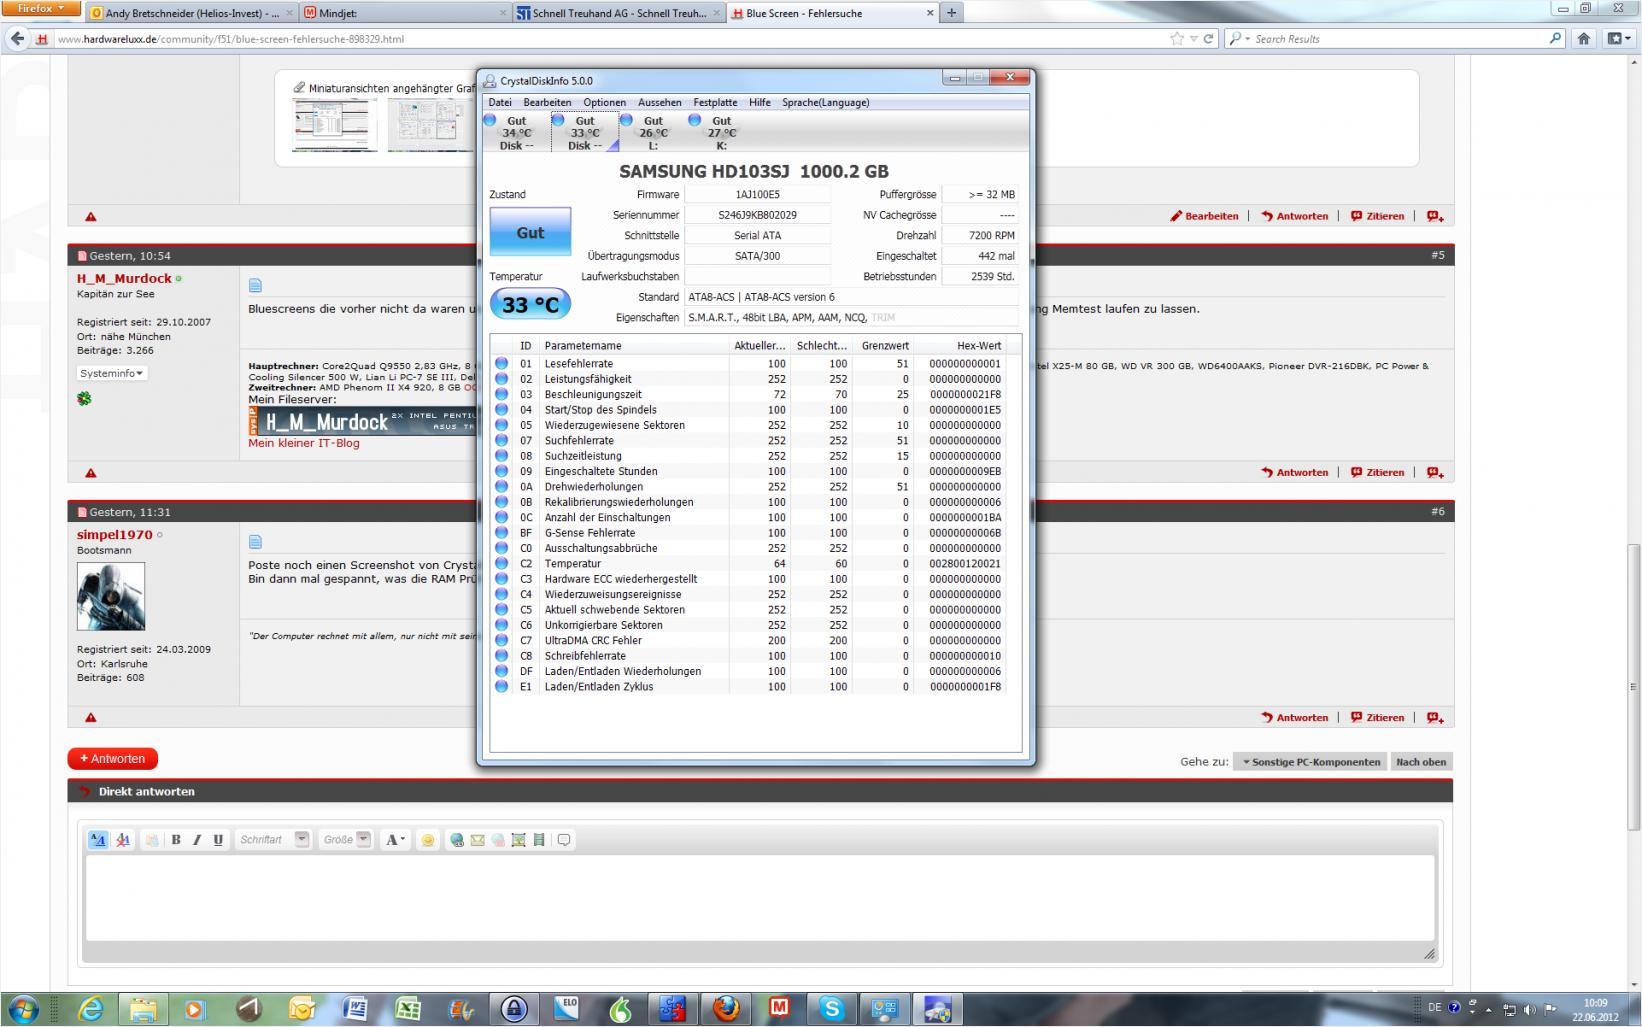
Task: Click the browser page vertical scrollbar
Action: click(1634, 687)
